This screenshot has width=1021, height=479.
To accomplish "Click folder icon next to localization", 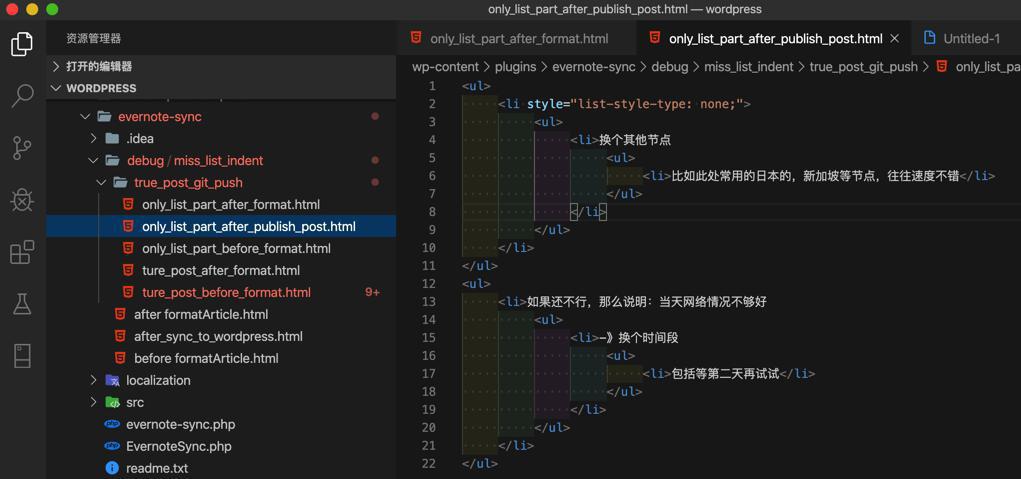I will point(113,380).
